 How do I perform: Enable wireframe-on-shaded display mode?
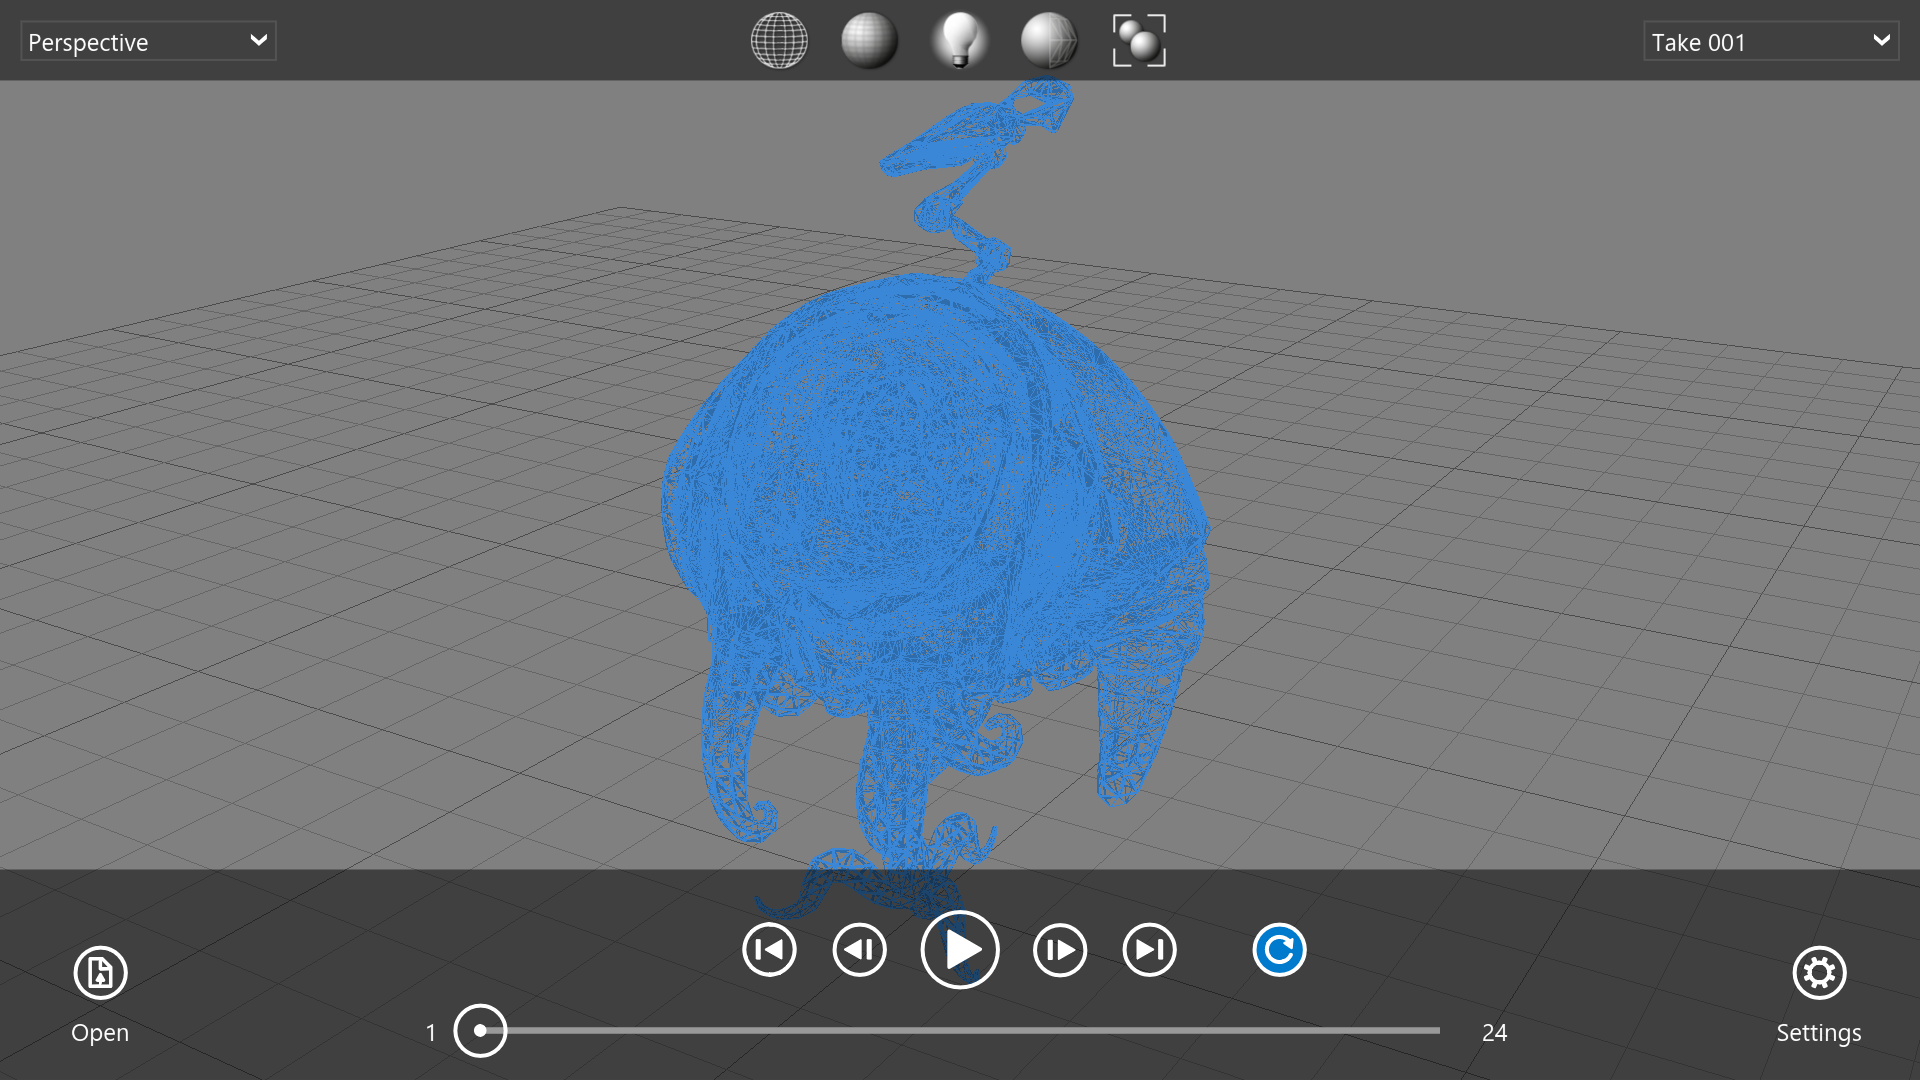tap(1049, 41)
